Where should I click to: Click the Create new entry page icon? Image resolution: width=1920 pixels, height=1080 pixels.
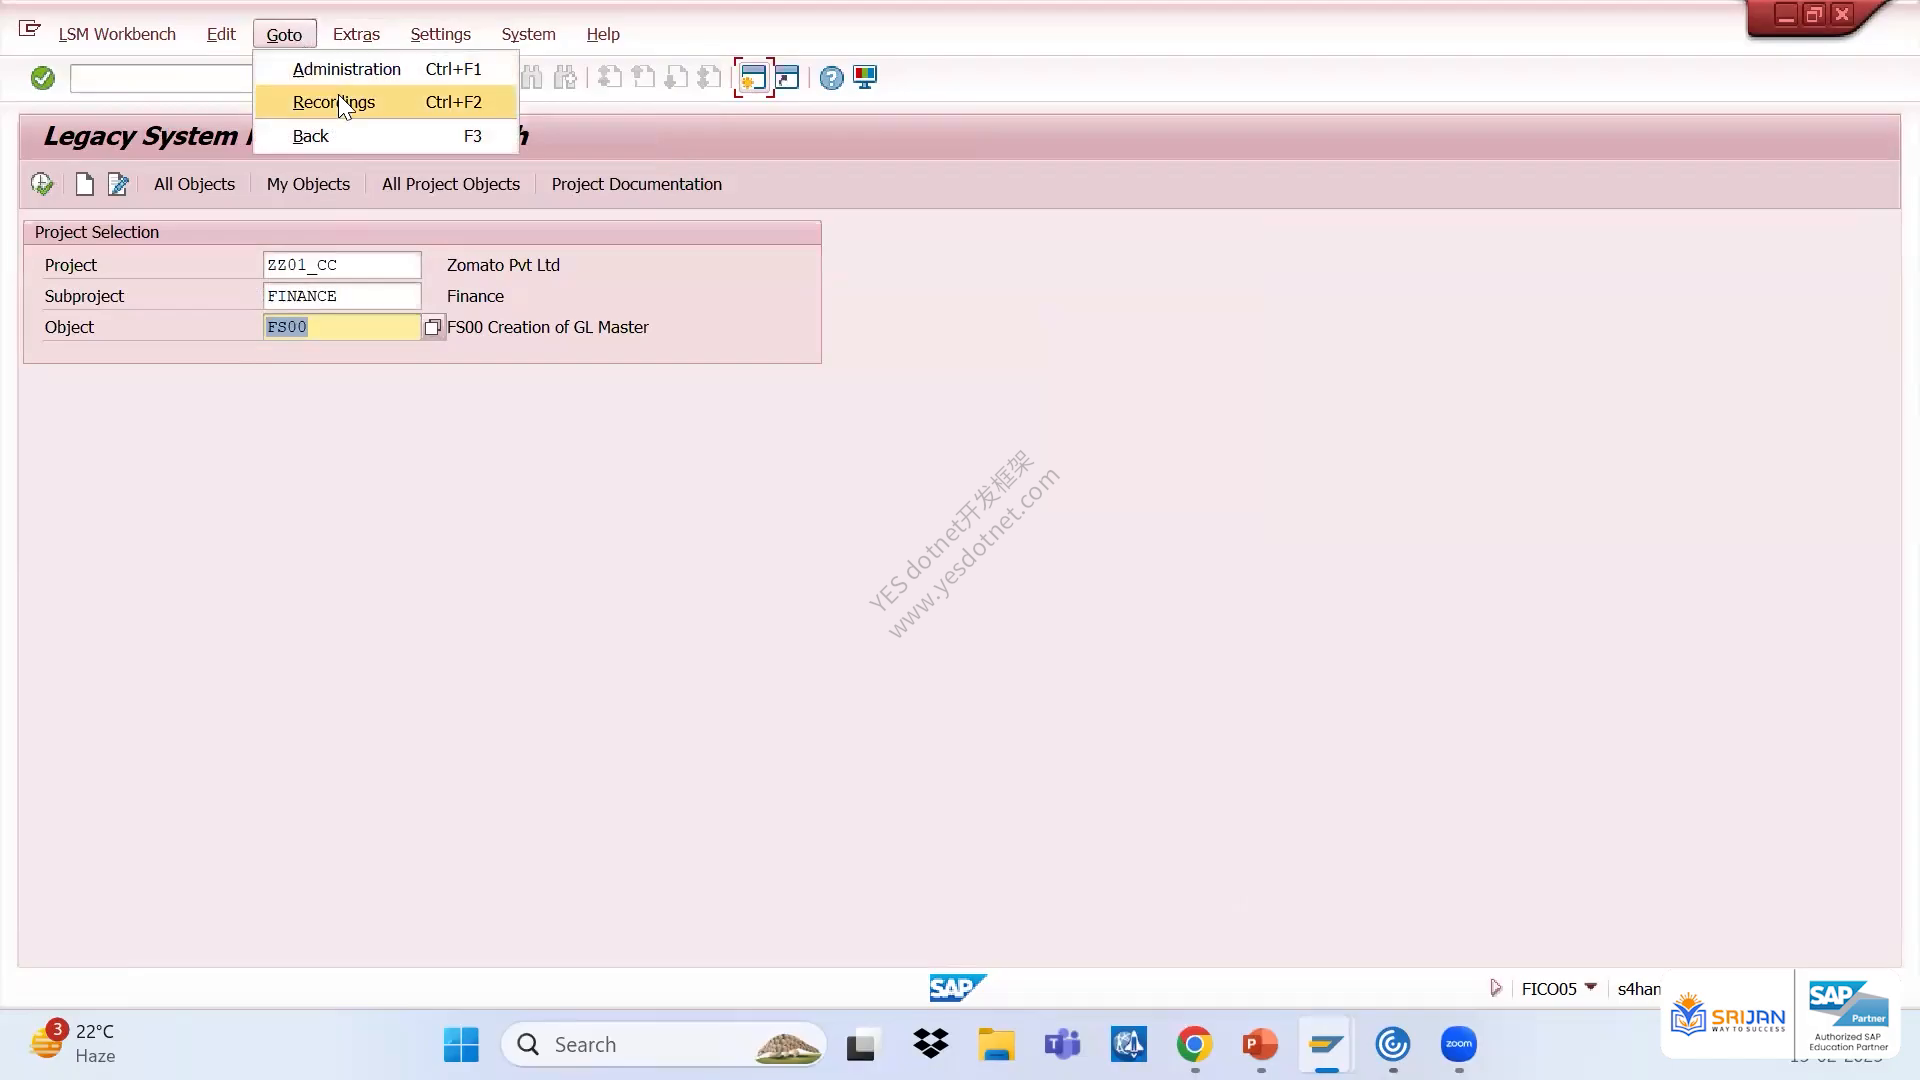coord(85,184)
